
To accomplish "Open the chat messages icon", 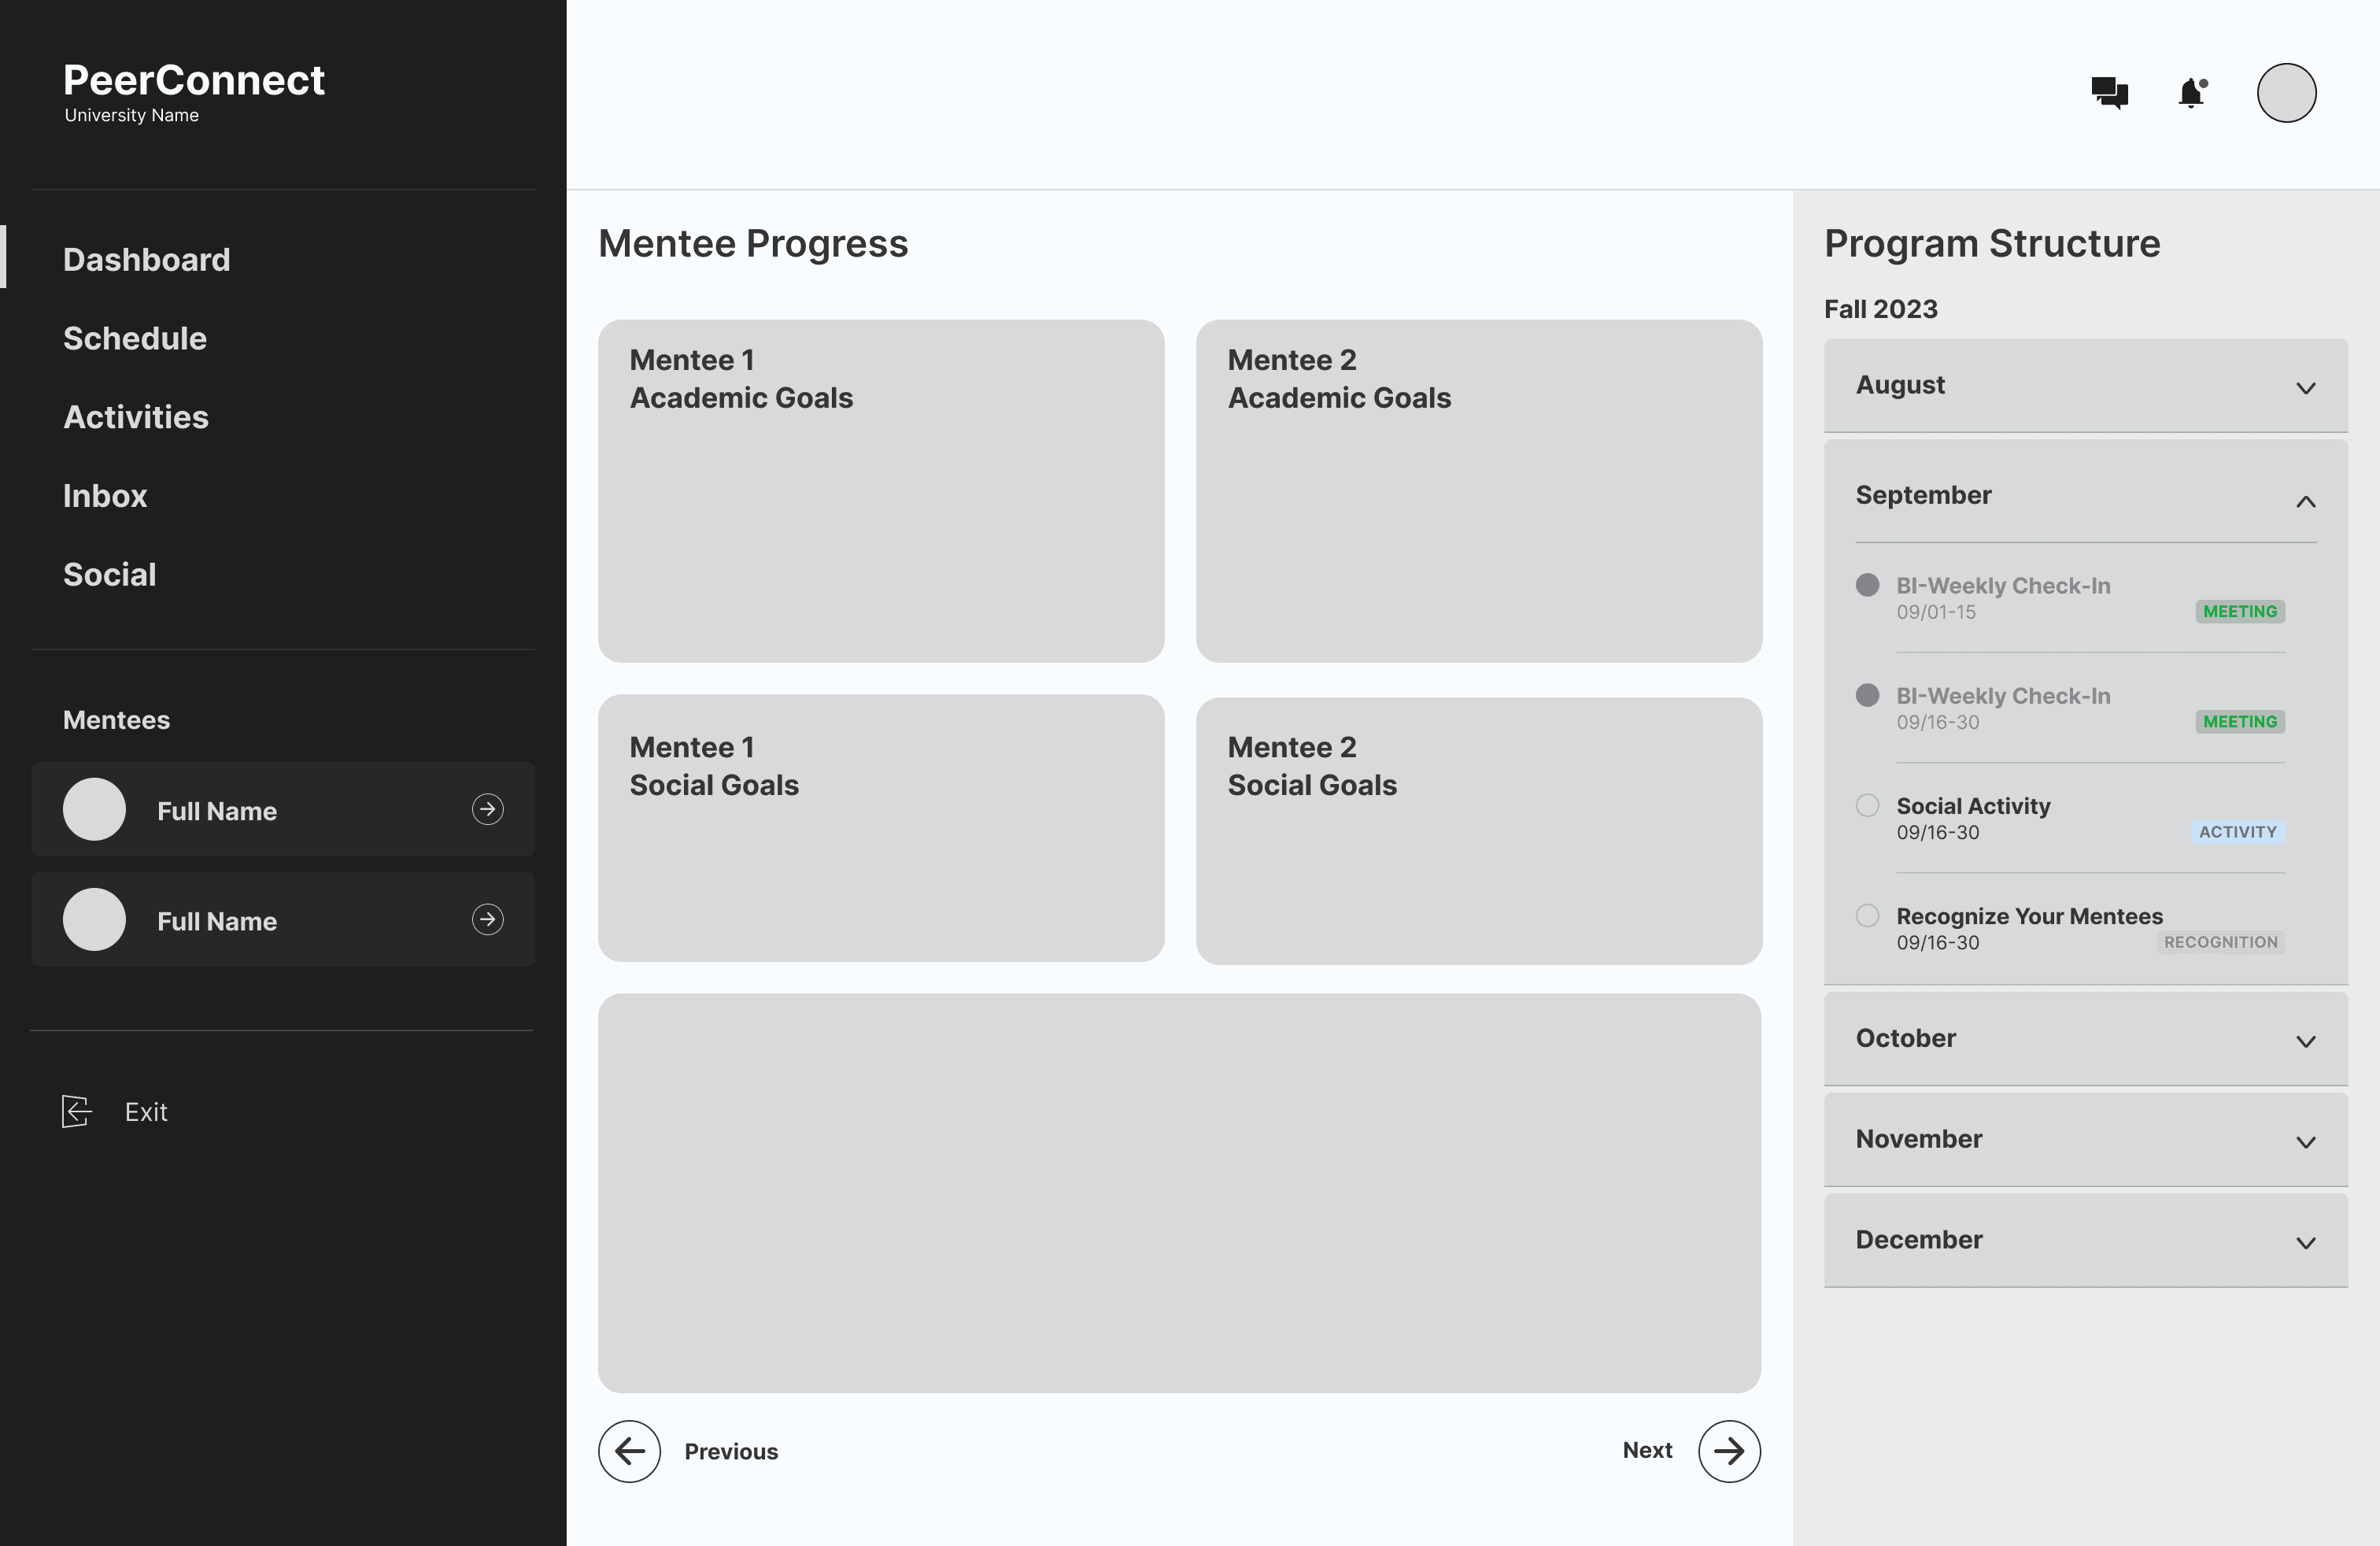I will coord(2109,93).
